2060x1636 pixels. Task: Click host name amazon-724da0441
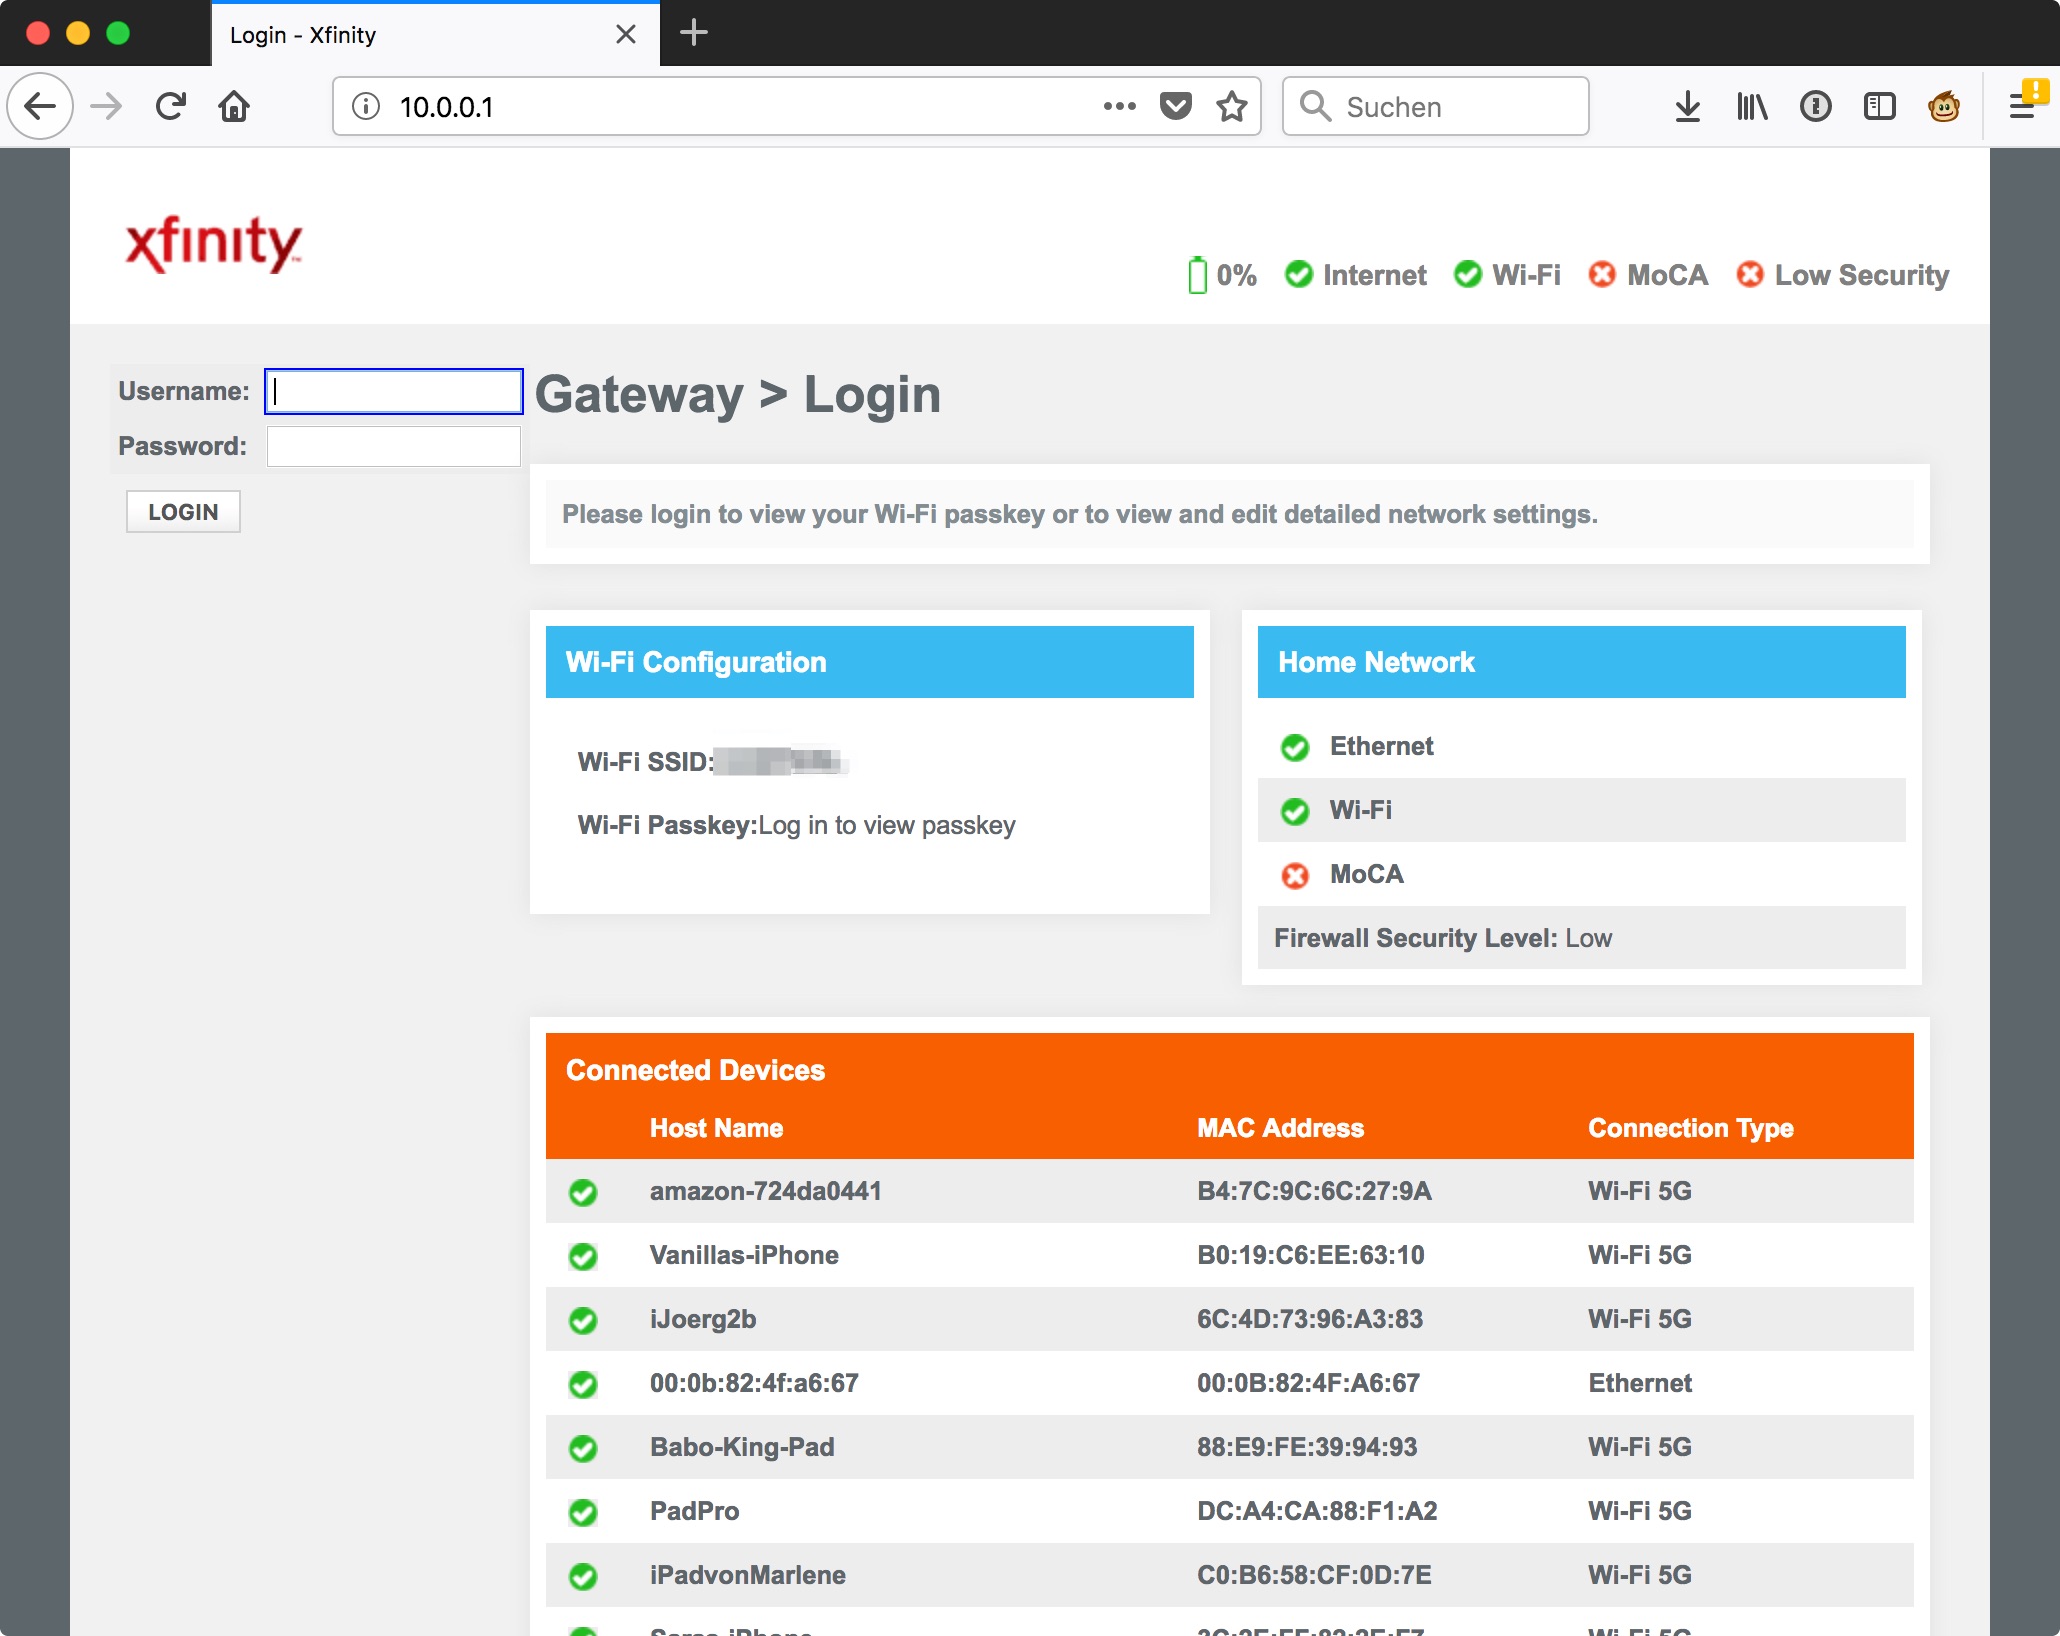pyautogui.click(x=766, y=1191)
